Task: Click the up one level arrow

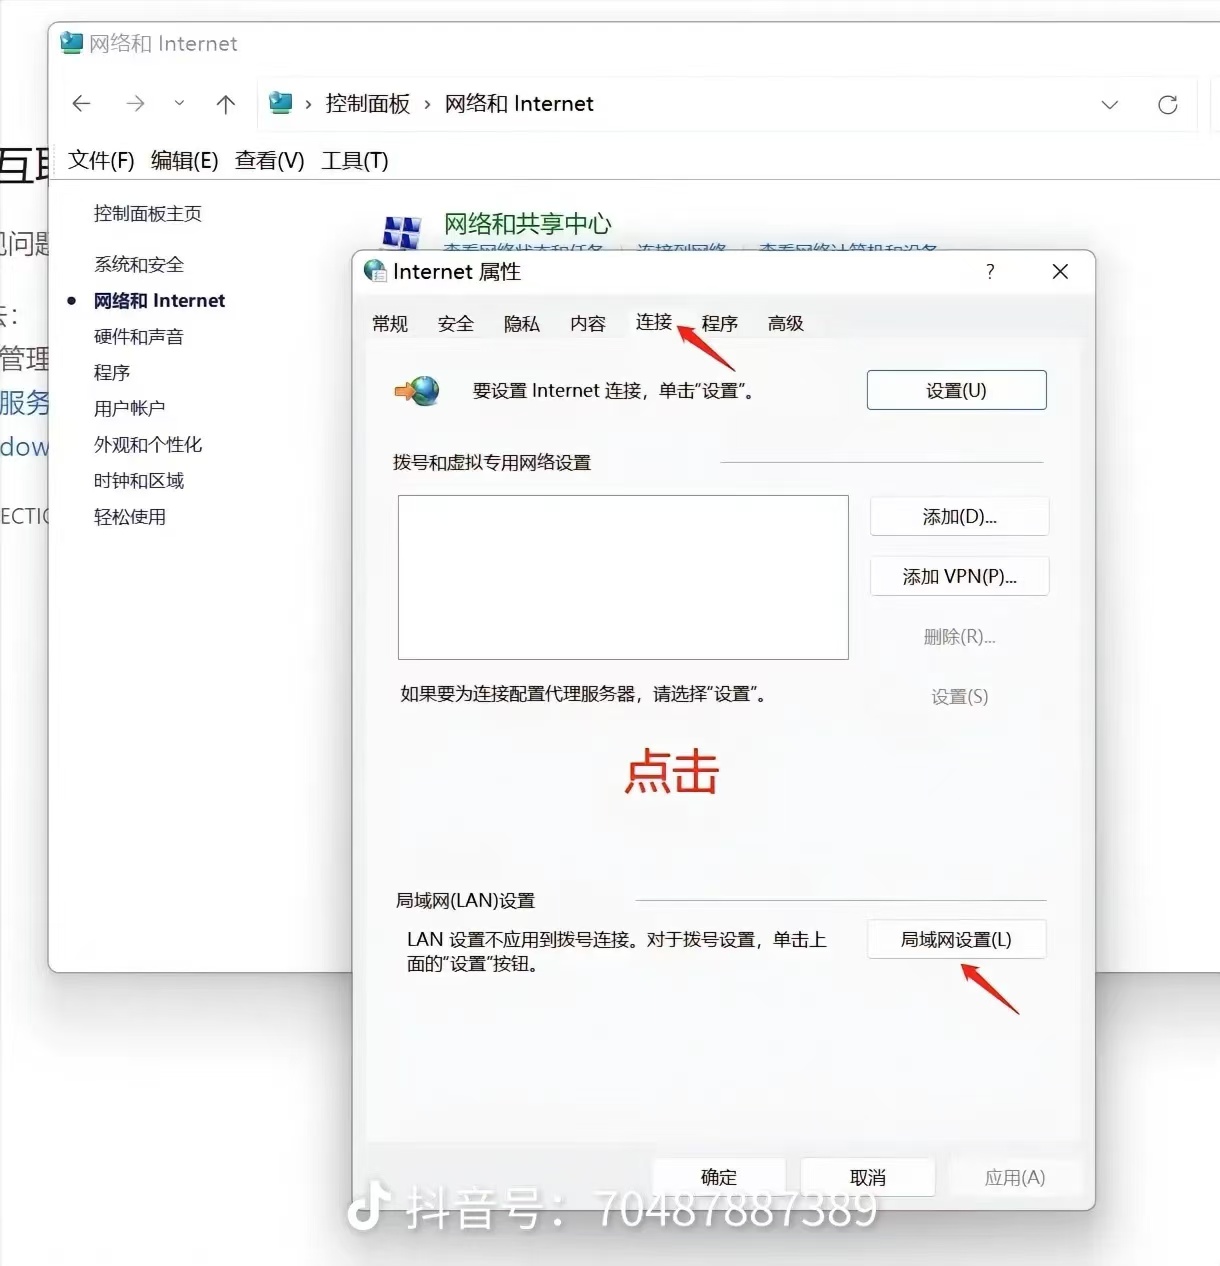Action: point(226,104)
